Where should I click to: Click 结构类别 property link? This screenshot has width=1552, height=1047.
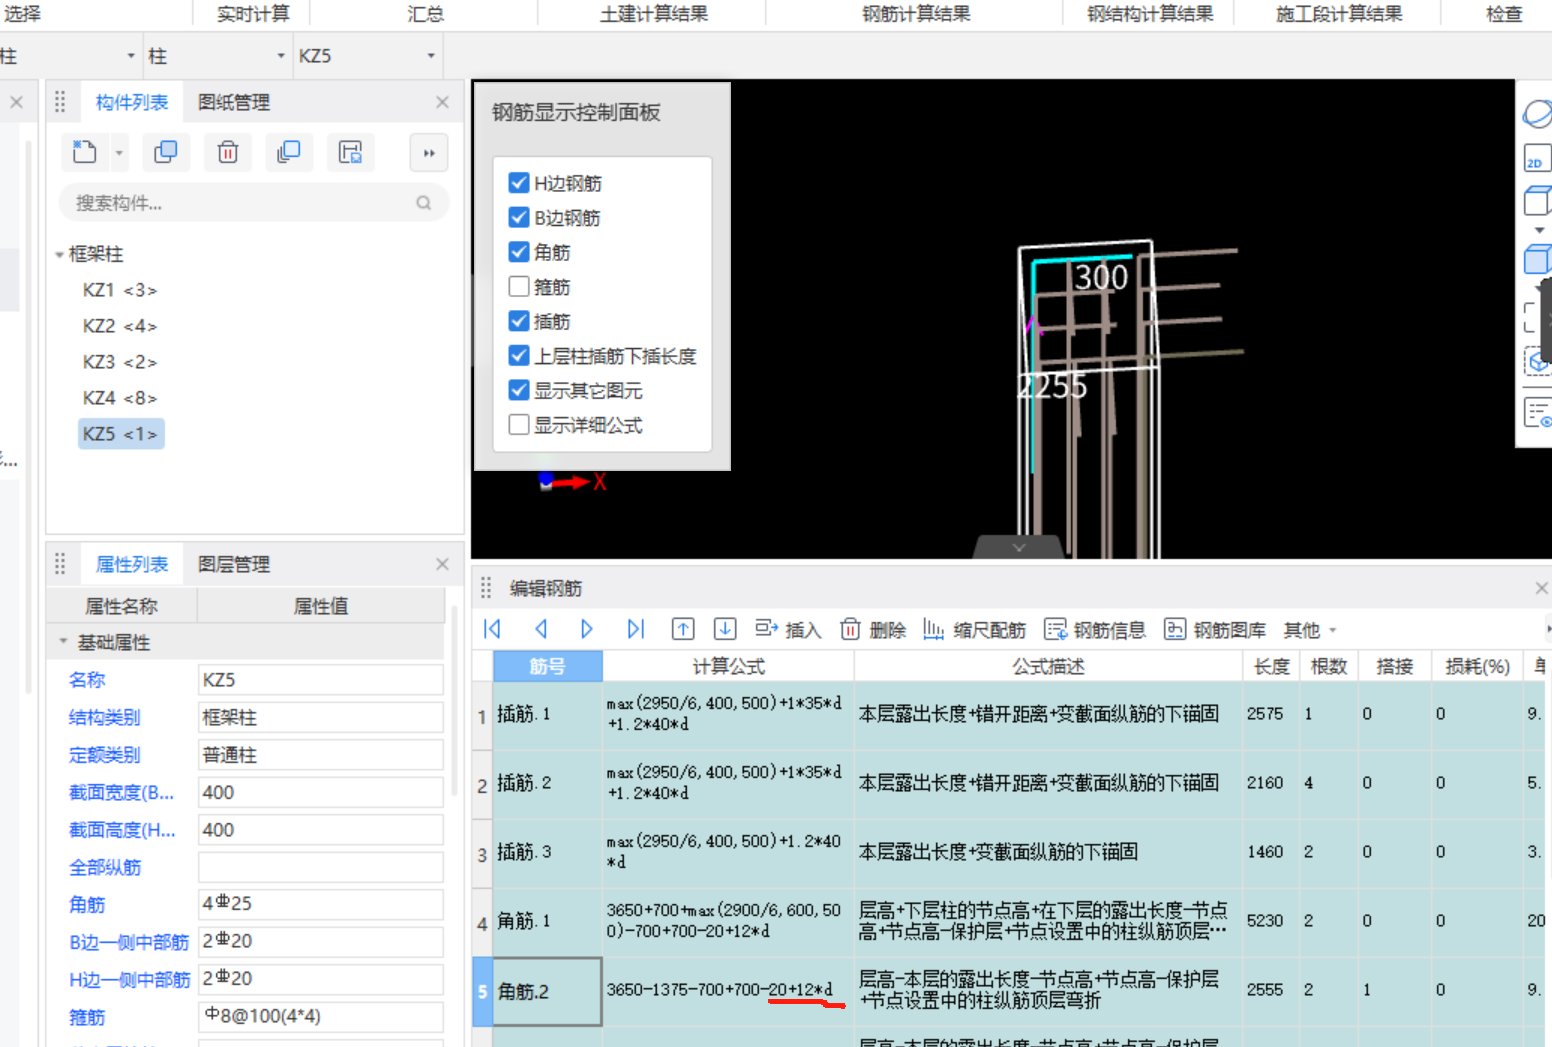coord(104,717)
